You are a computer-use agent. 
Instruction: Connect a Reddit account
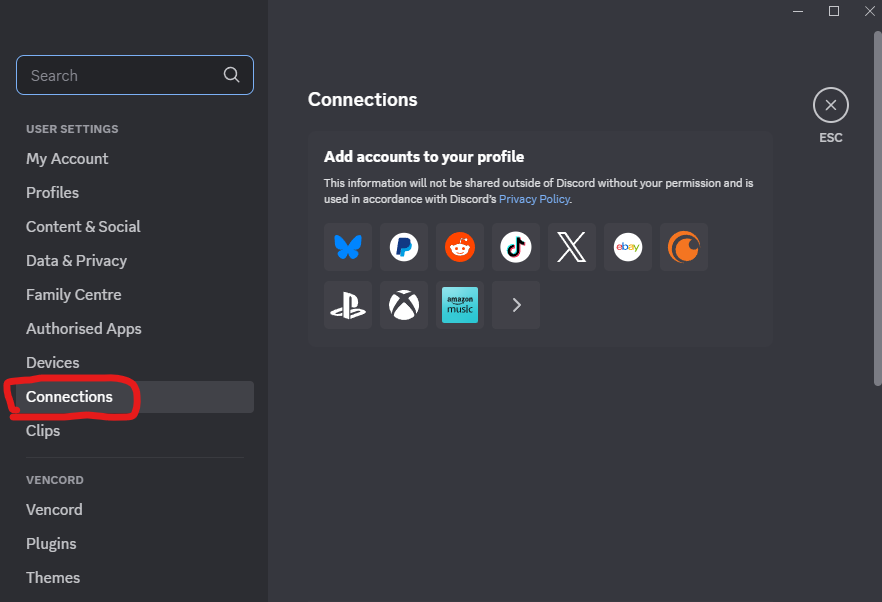[x=460, y=247]
